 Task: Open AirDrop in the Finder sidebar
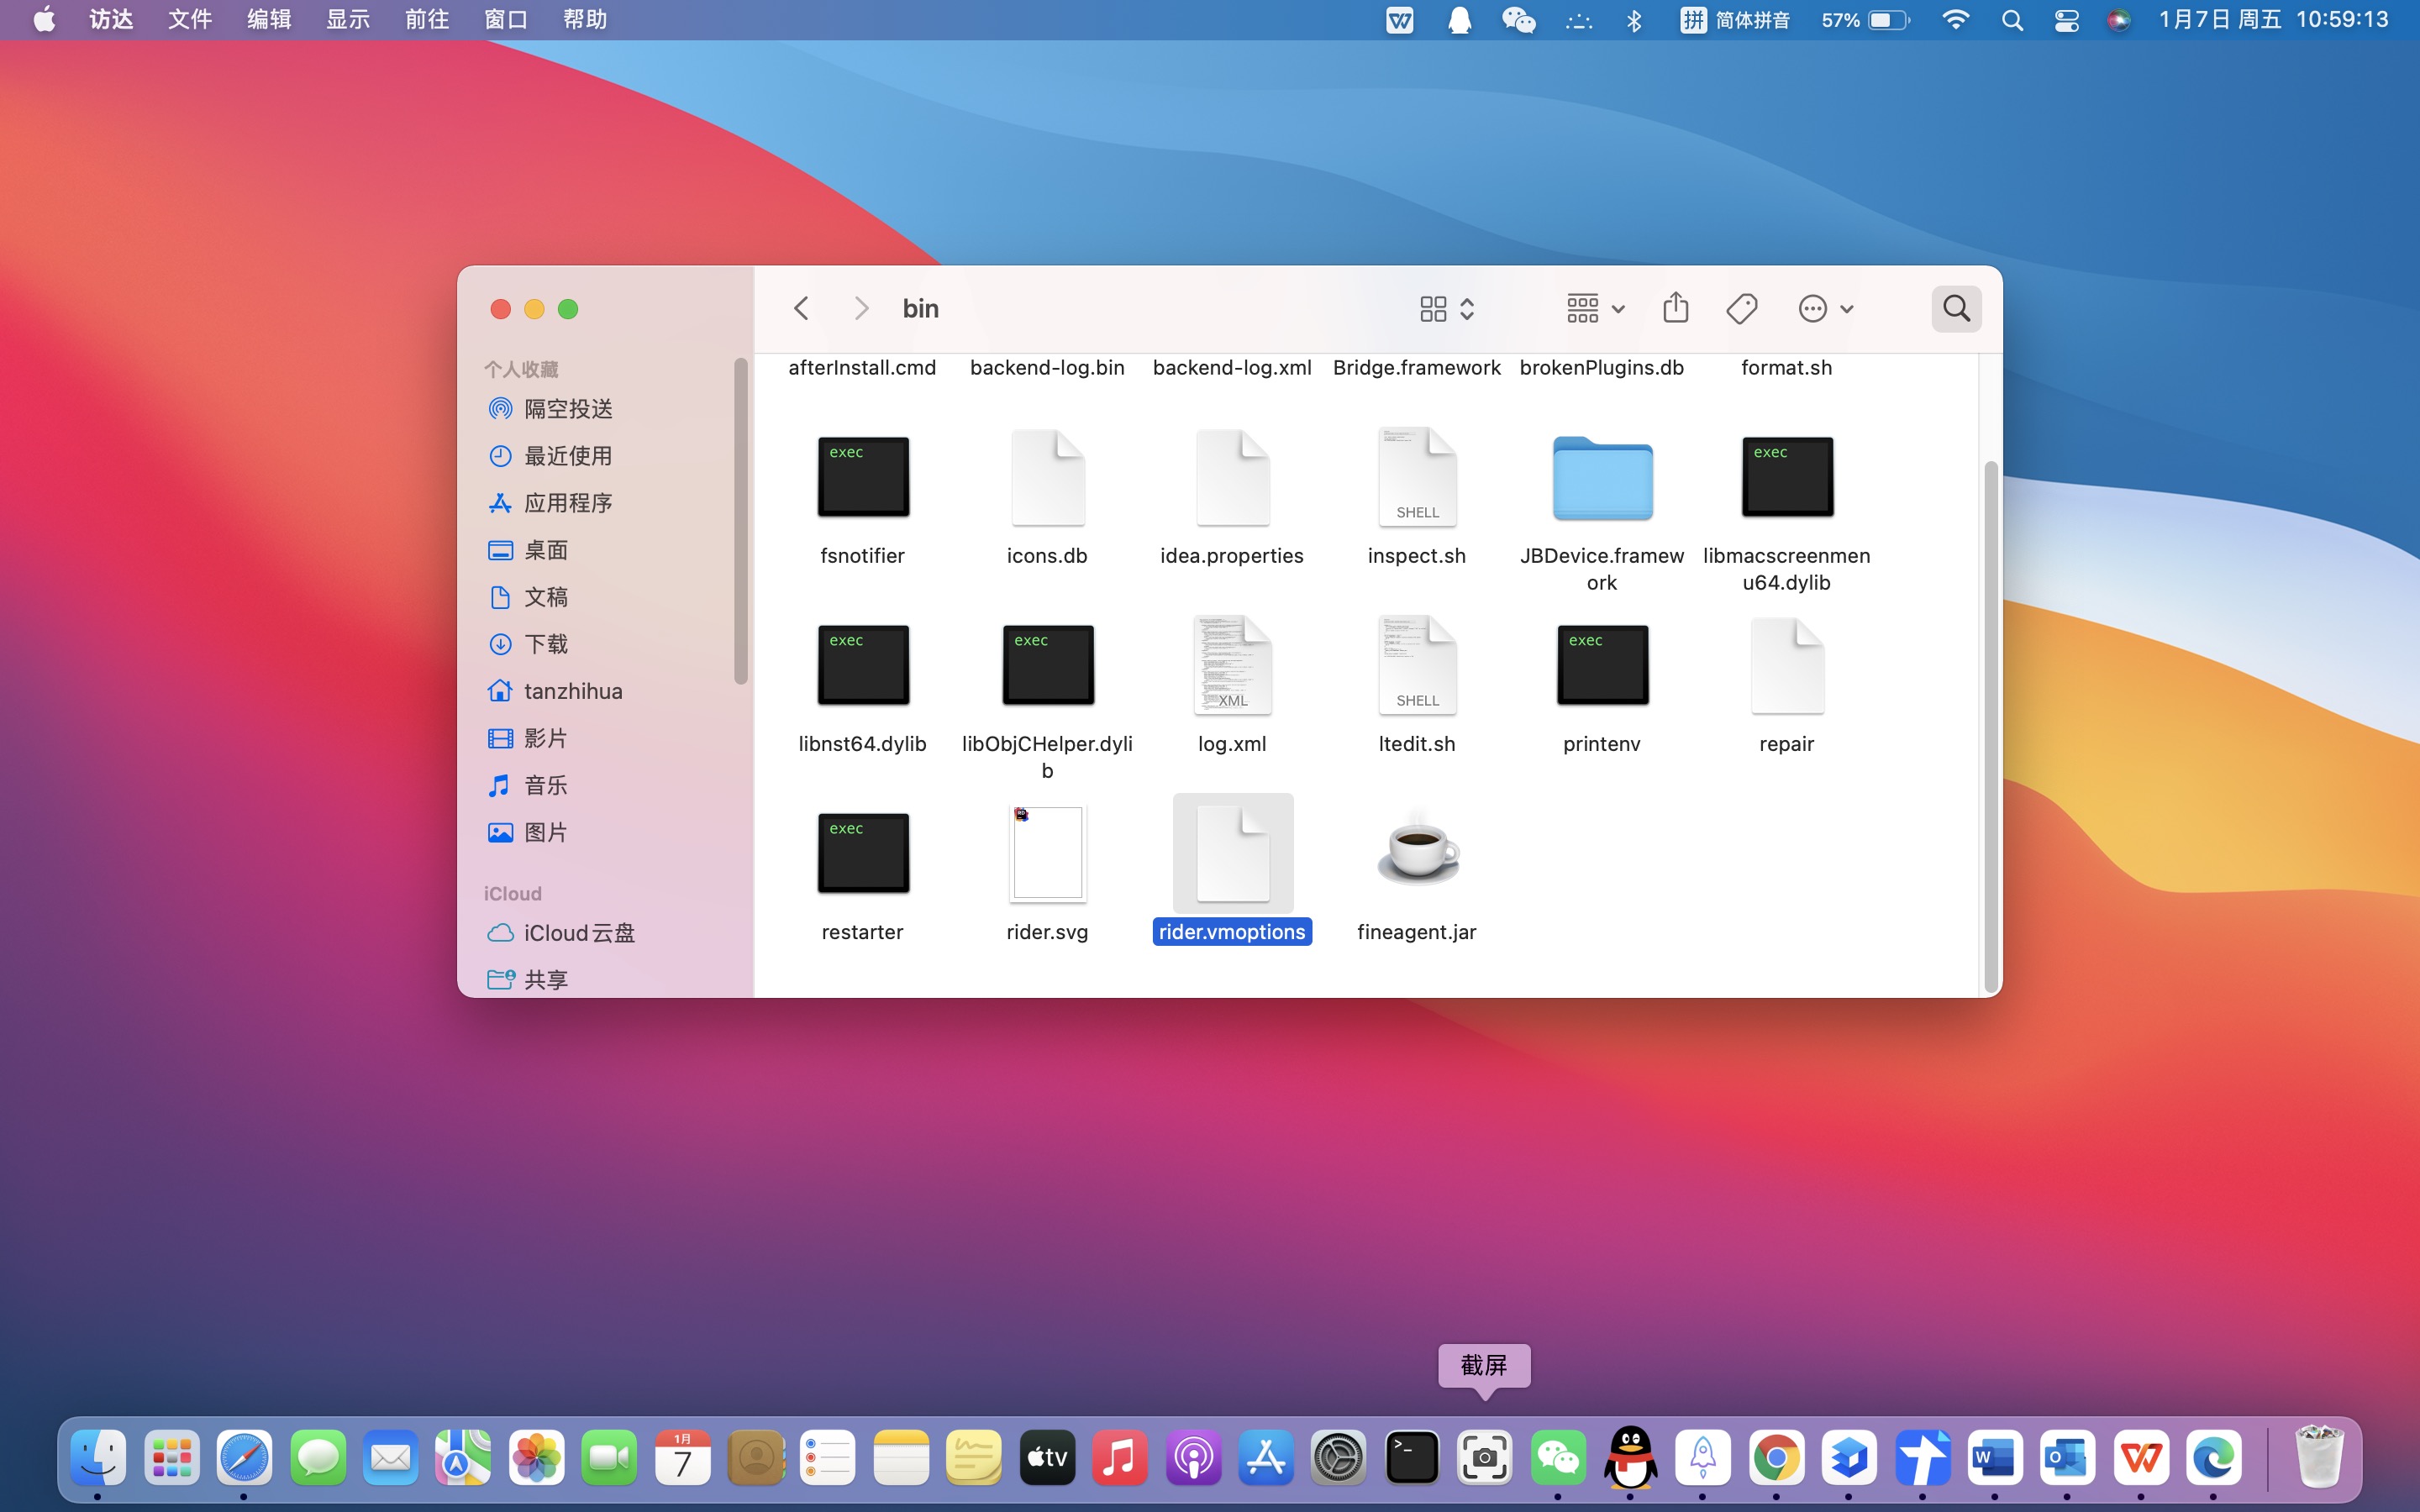567,409
